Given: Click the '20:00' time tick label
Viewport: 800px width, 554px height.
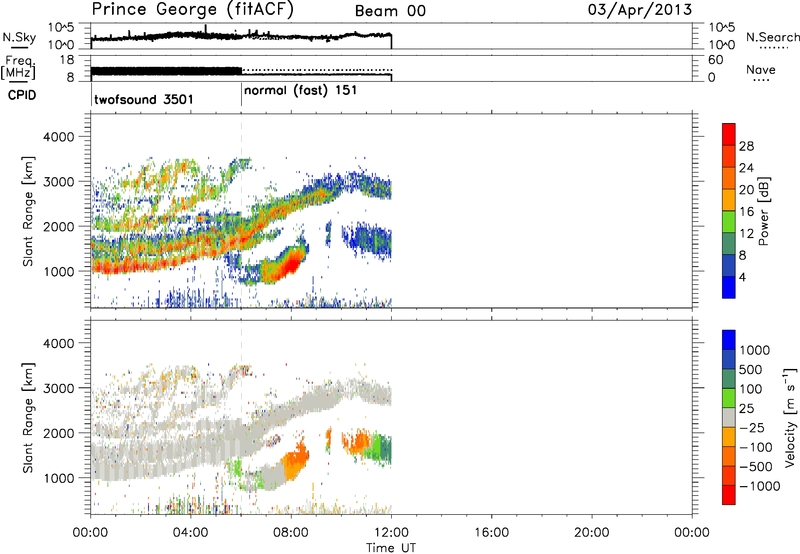Looking at the screenshot, I should pos(592,533).
